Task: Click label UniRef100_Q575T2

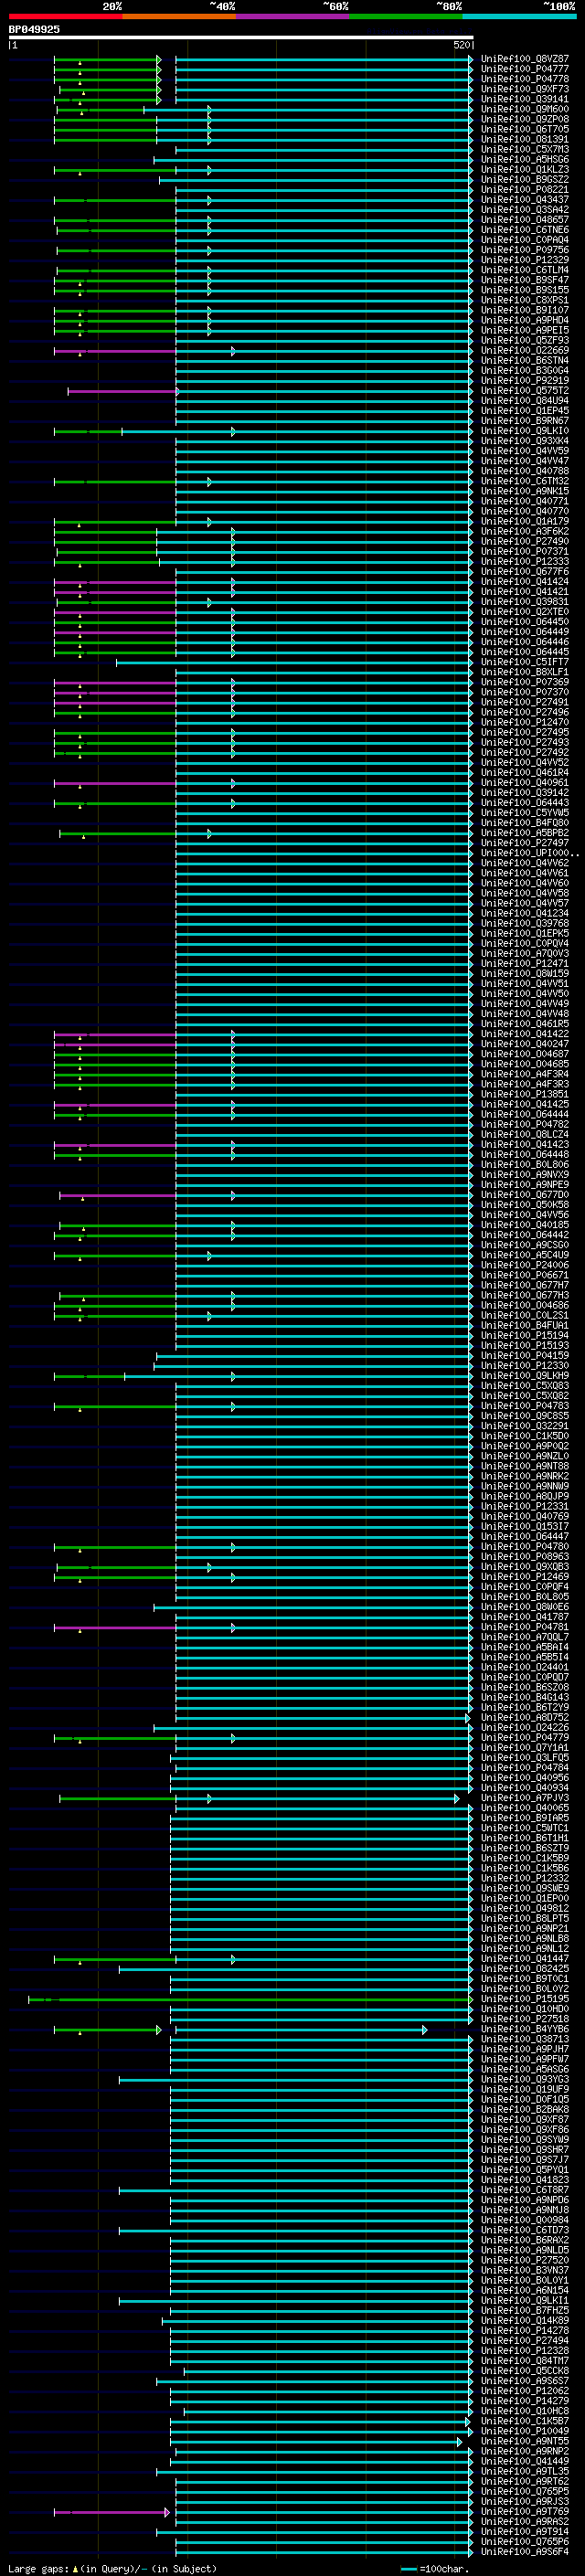Action: click(x=525, y=390)
